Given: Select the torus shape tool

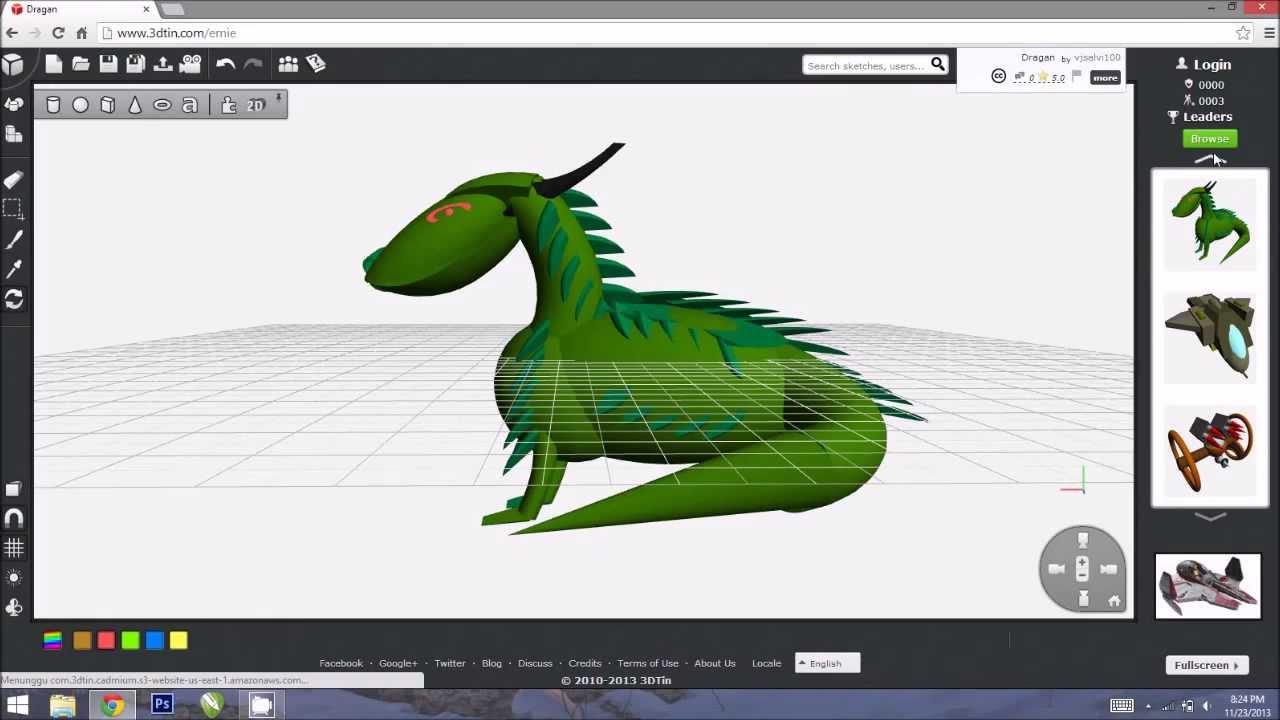Looking at the screenshot, I should click(162, 105).
